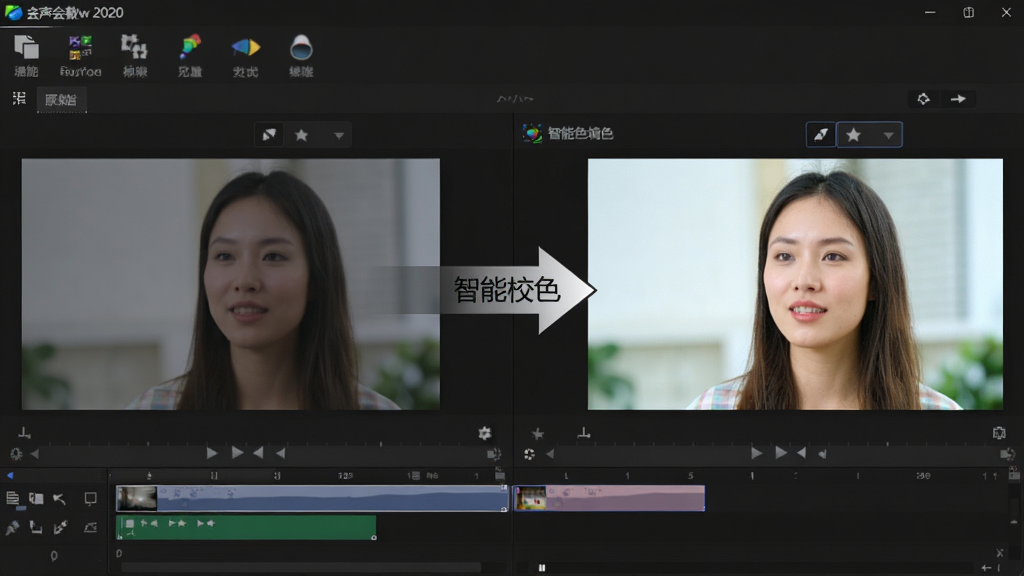Click the star icon below the right preview
The image size is (1024, 576).
537,434
